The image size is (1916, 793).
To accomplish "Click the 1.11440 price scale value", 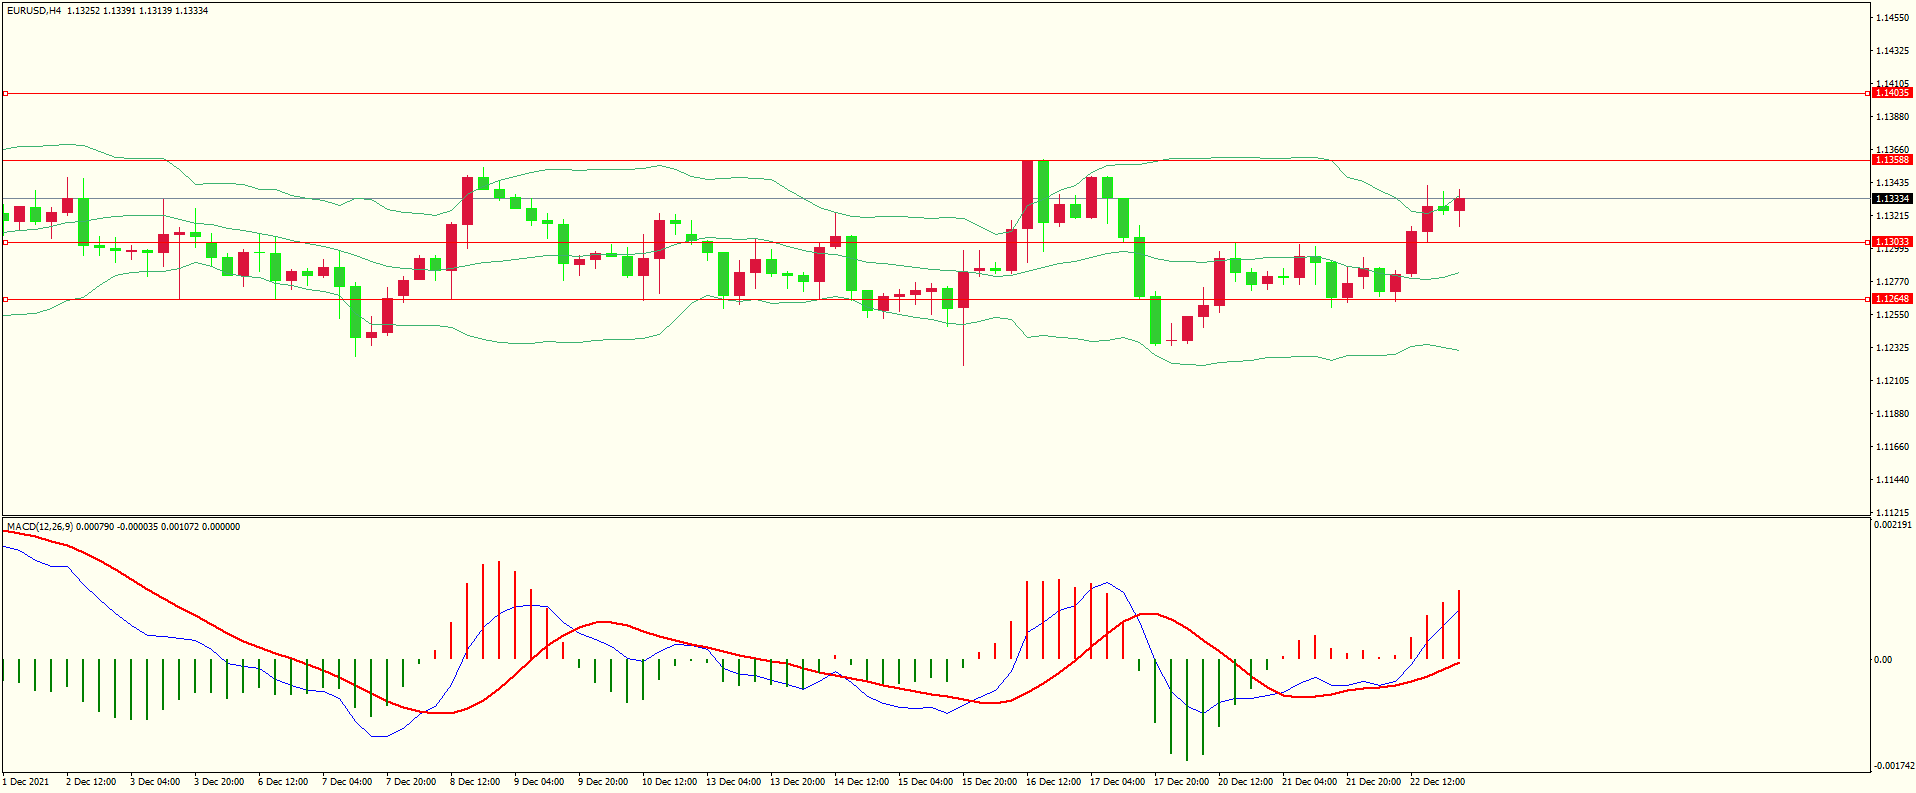I will coord(1893,480).
